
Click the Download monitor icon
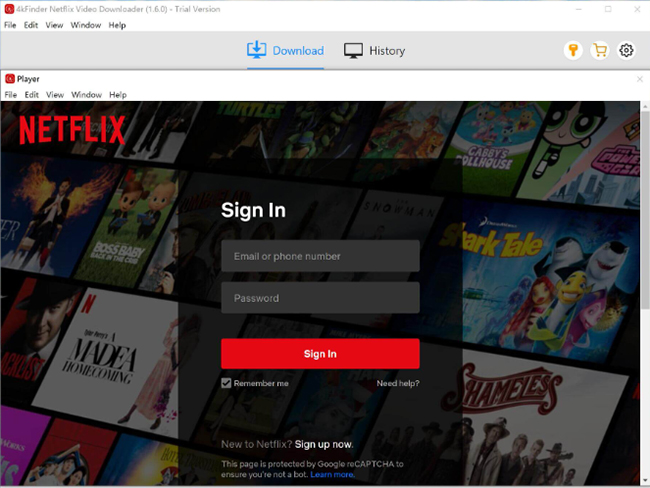[257, 50]
